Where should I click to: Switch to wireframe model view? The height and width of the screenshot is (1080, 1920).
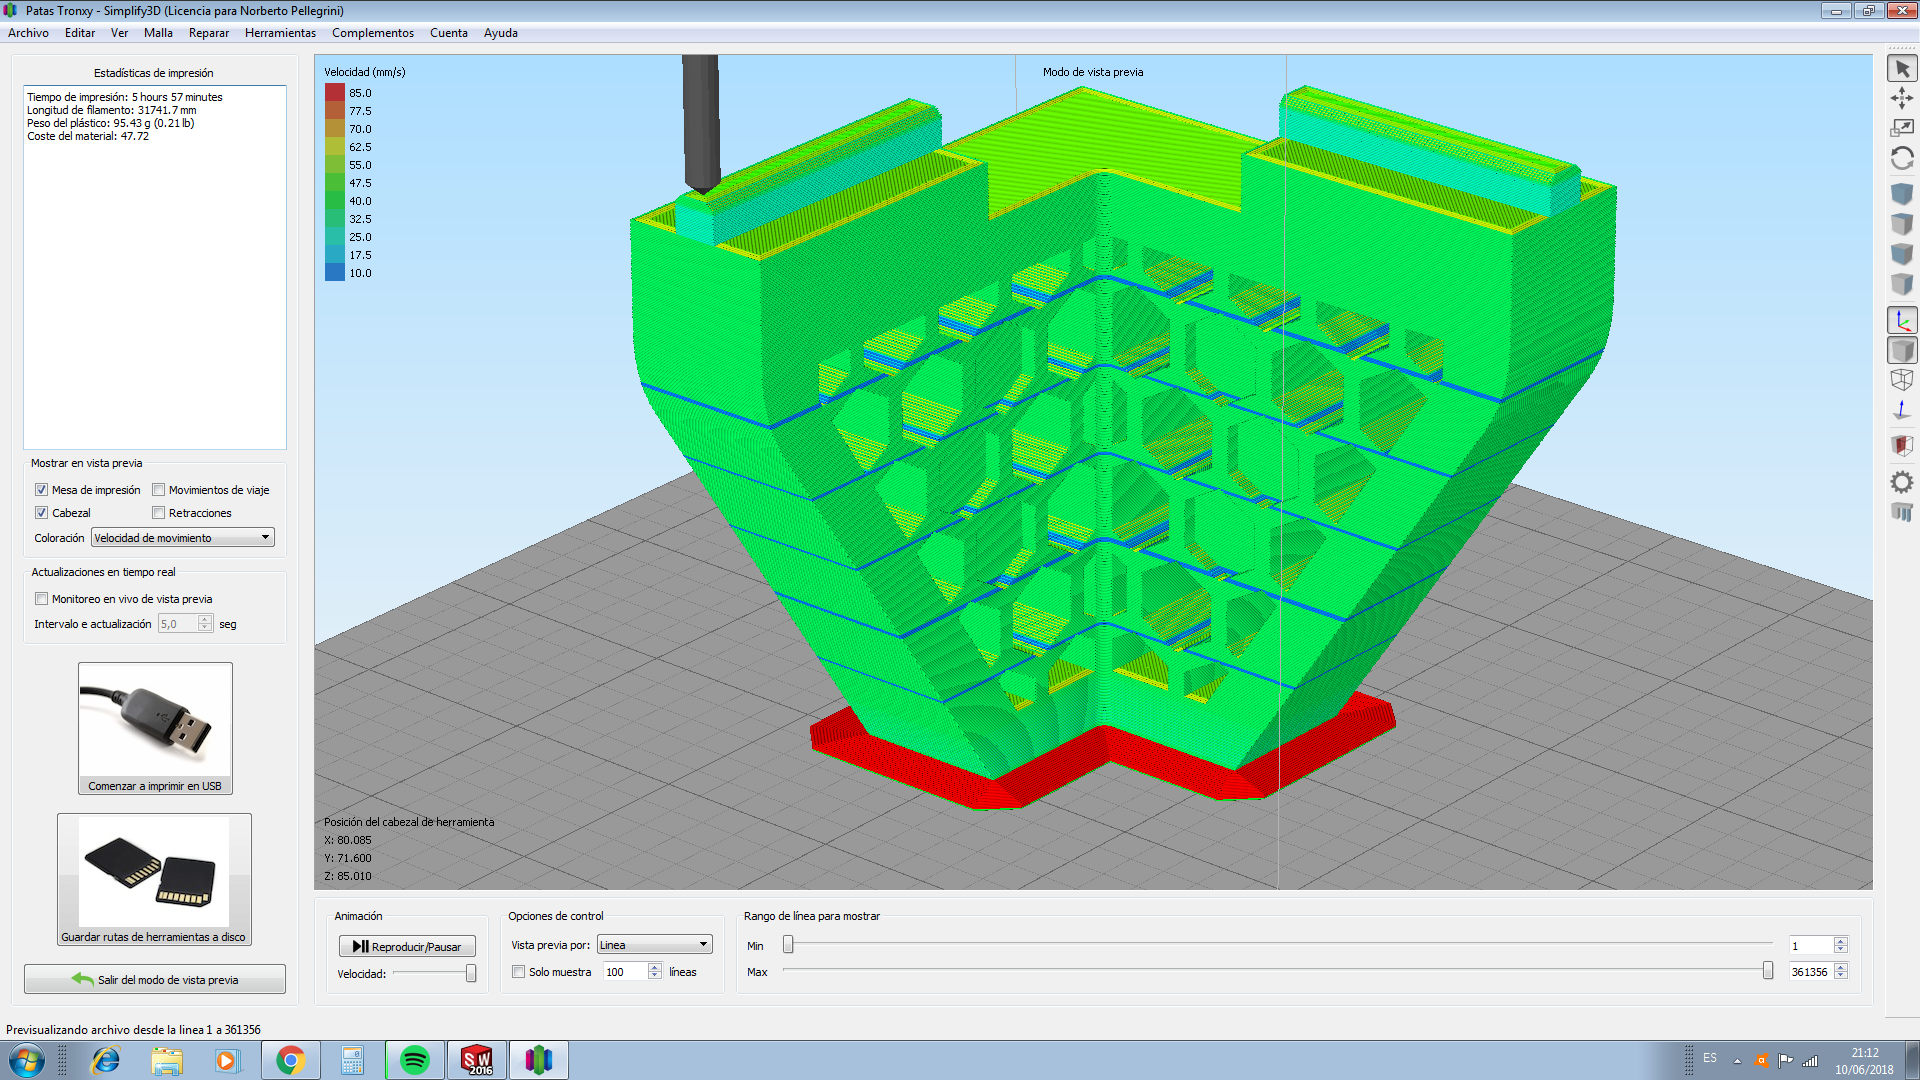click(x=1902, y=380)
